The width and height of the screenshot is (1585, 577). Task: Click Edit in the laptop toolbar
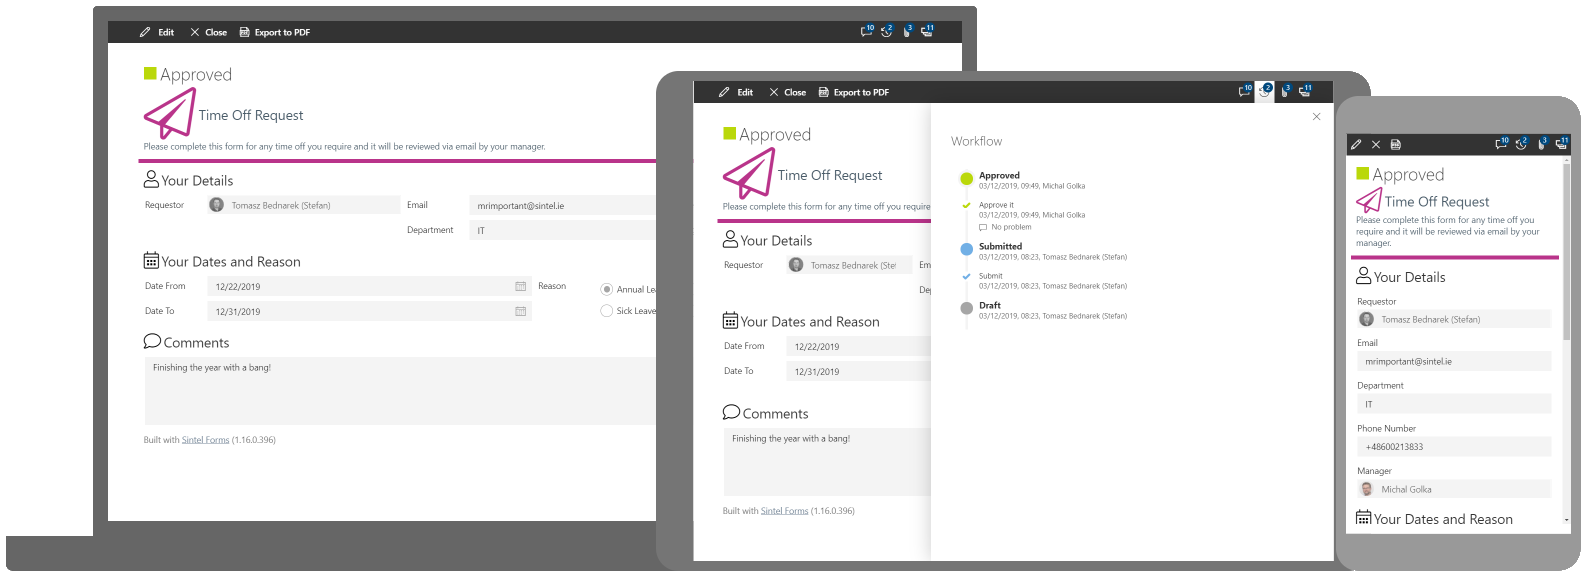157,33
